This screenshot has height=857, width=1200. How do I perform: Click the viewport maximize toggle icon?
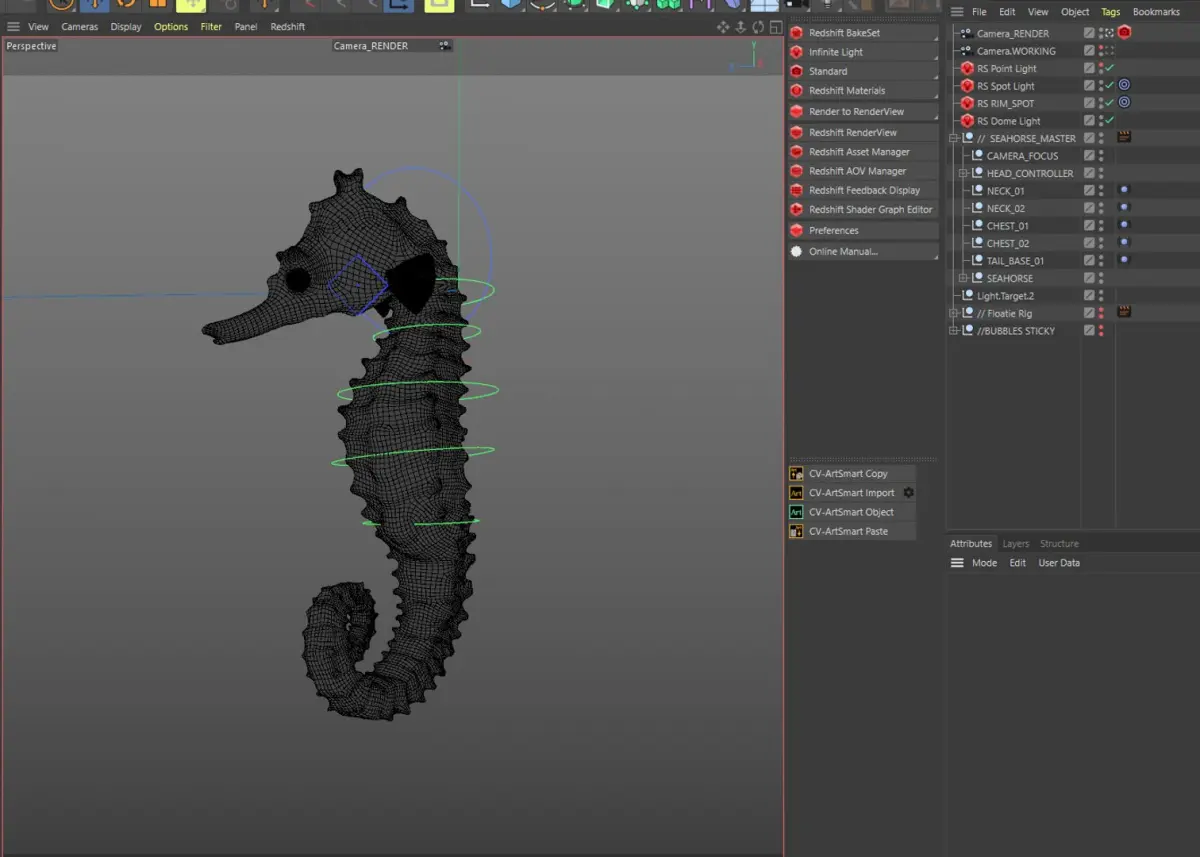(x=774, y=27)
